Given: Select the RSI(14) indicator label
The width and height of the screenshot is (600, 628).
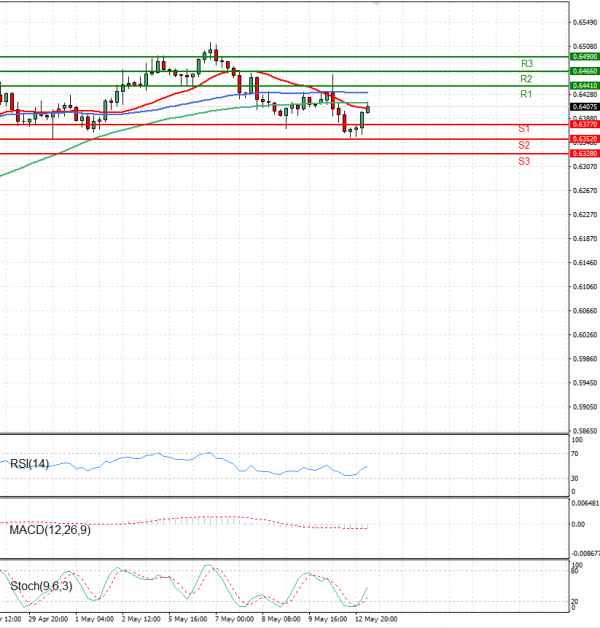Looking at the screenshot, I should coord(29,463).
